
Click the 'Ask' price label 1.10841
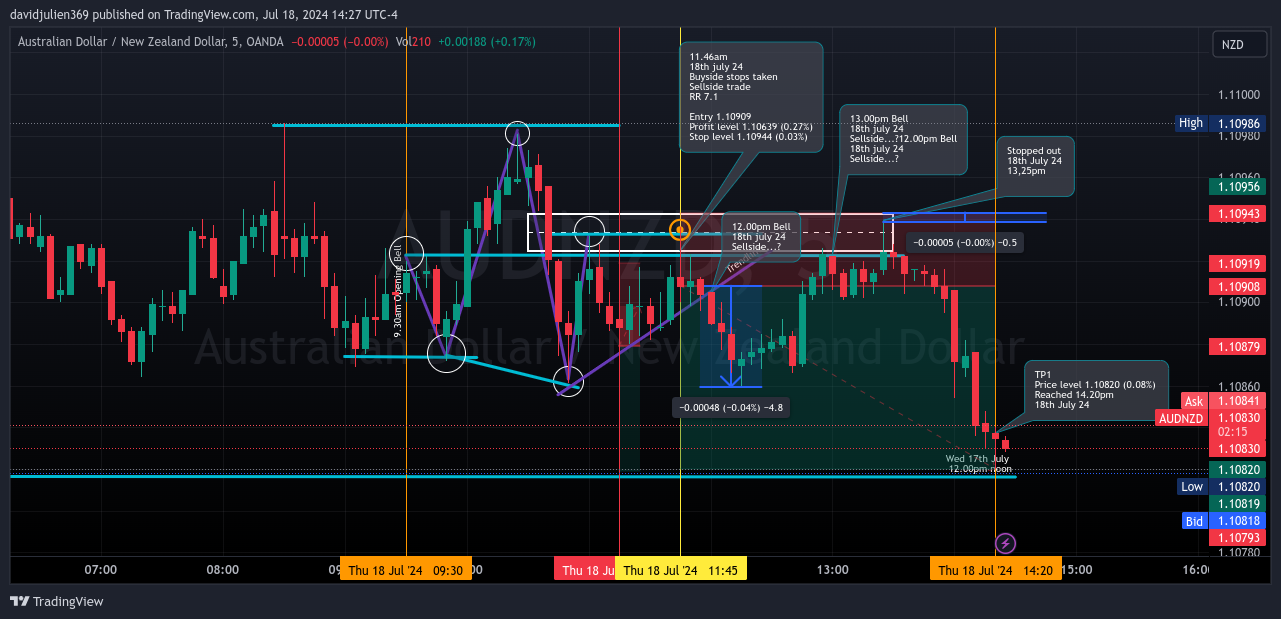(1225, 401)
